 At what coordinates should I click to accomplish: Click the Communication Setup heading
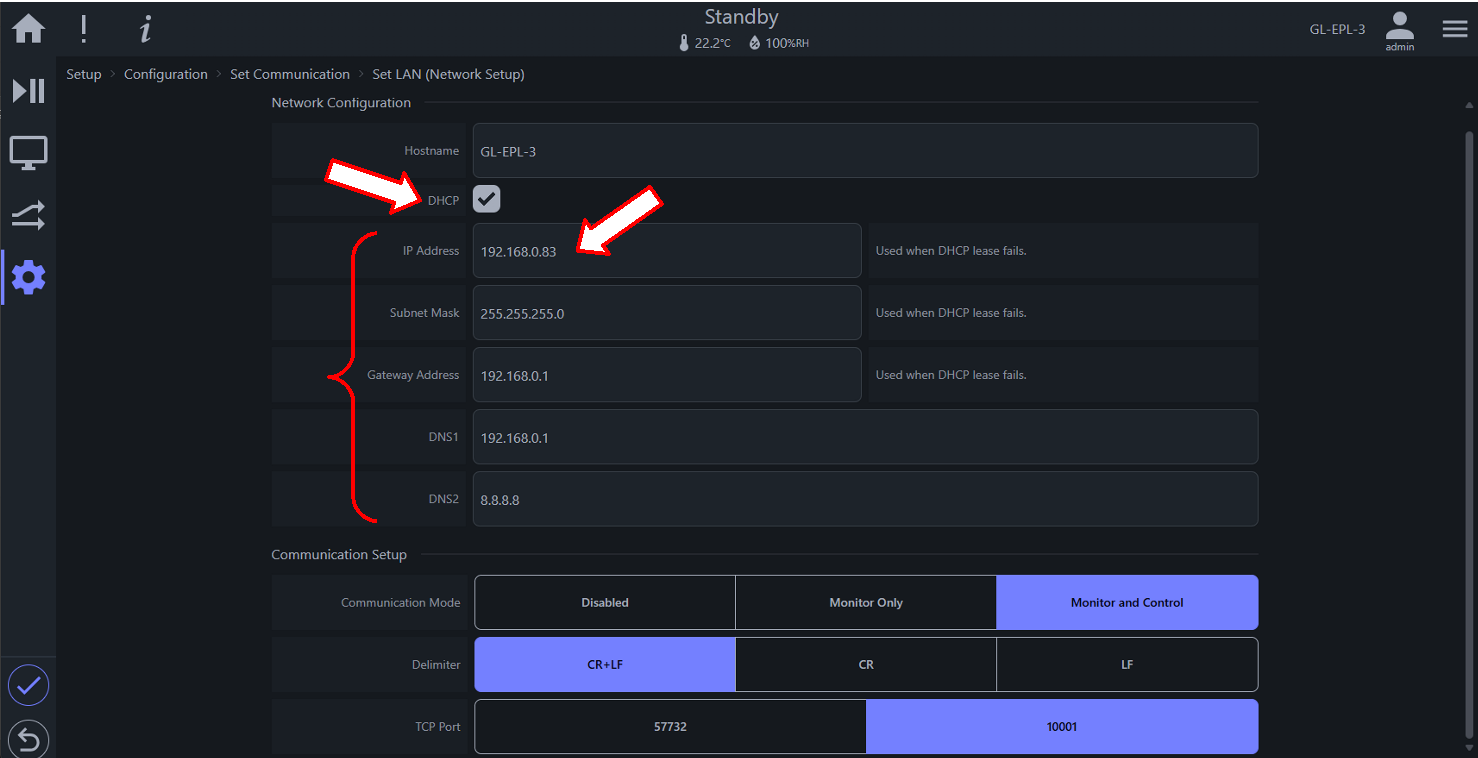[x=339, y=555]
